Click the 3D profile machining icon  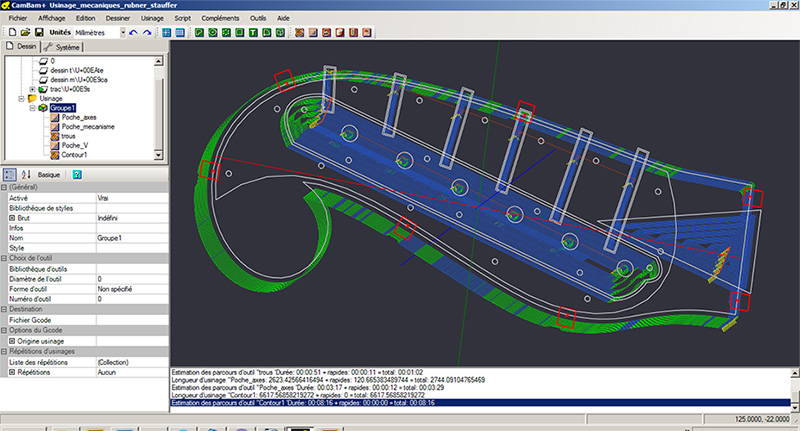tap(354, 33)
